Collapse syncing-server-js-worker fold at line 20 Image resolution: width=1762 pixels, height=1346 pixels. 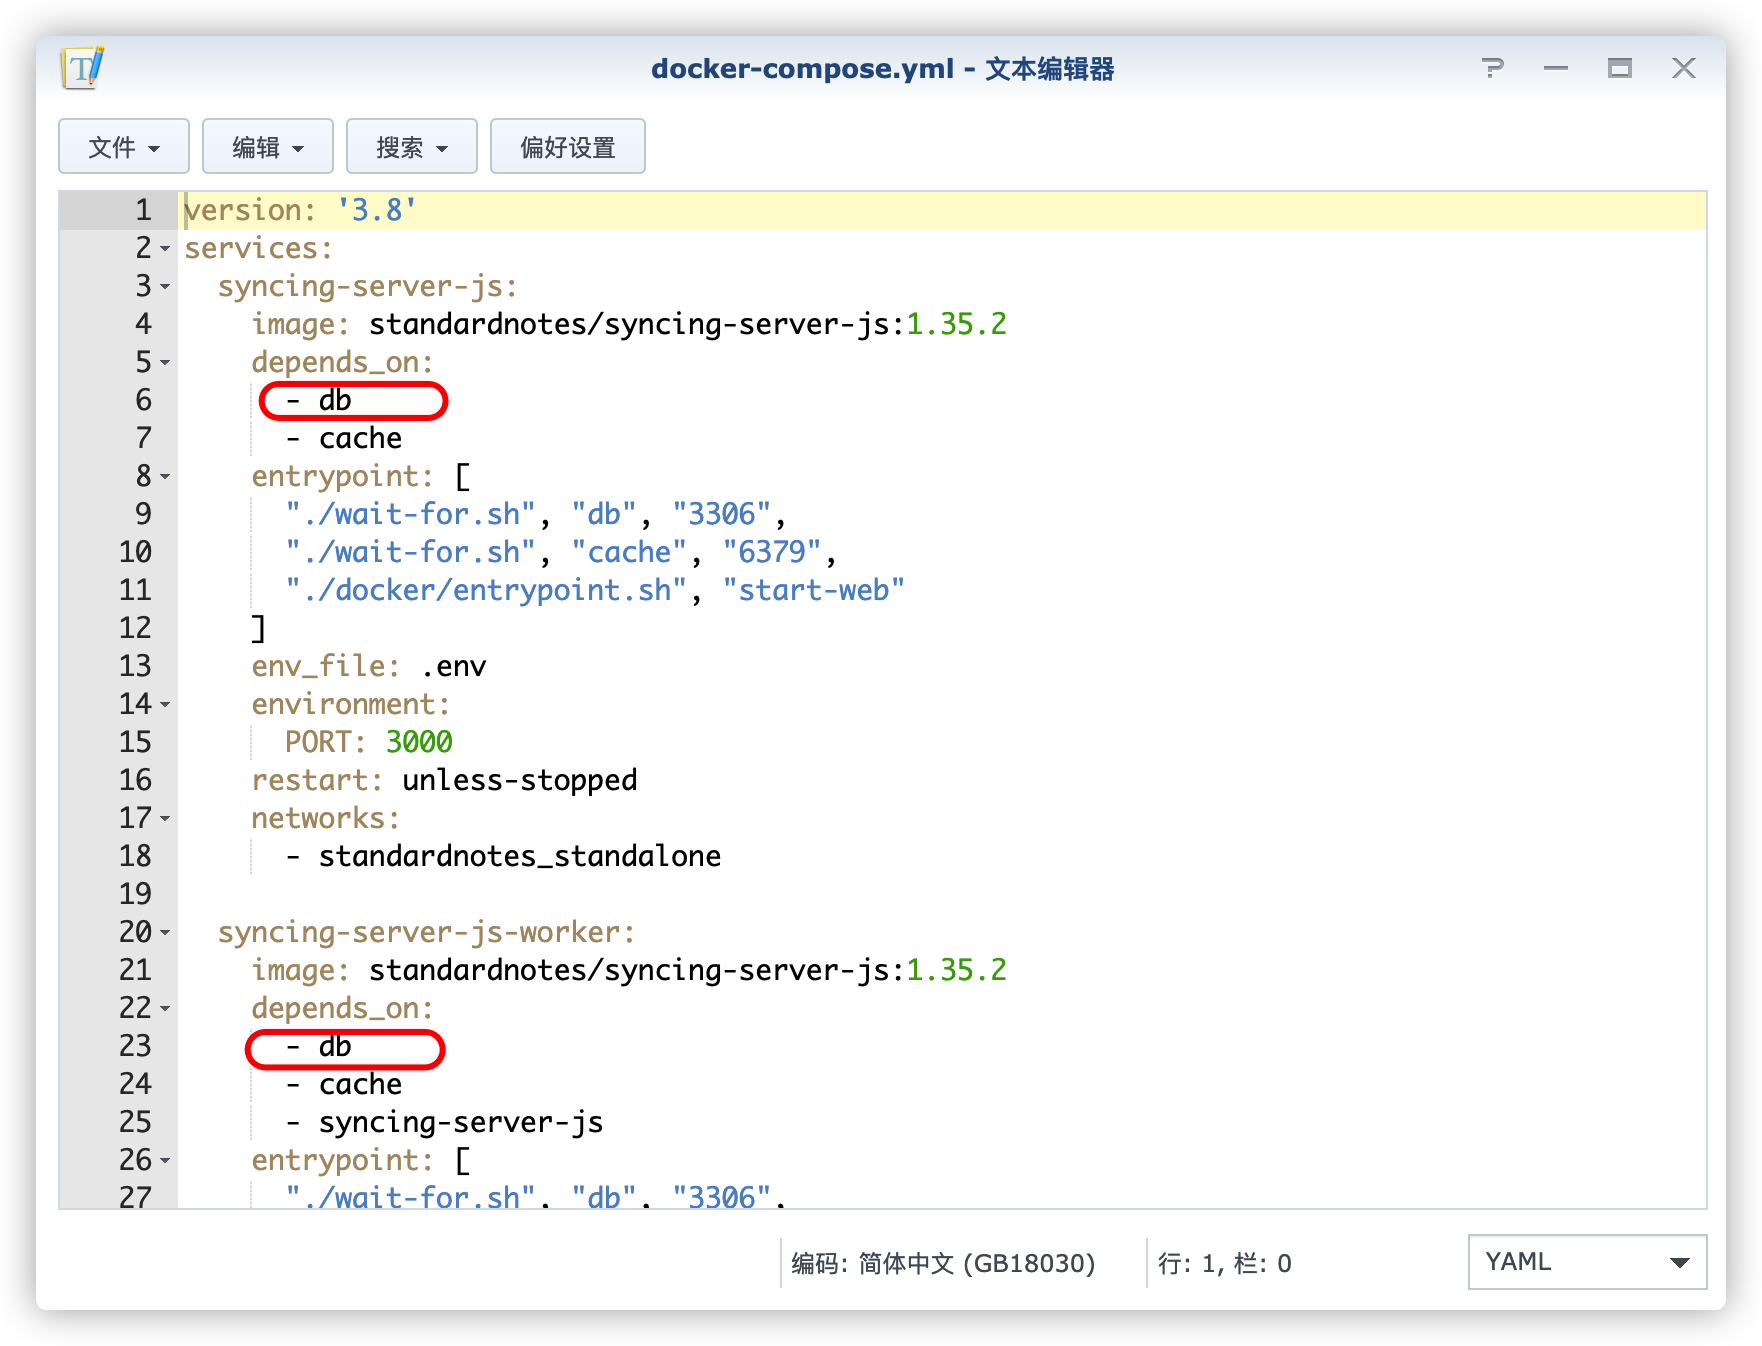click(165, 933)
